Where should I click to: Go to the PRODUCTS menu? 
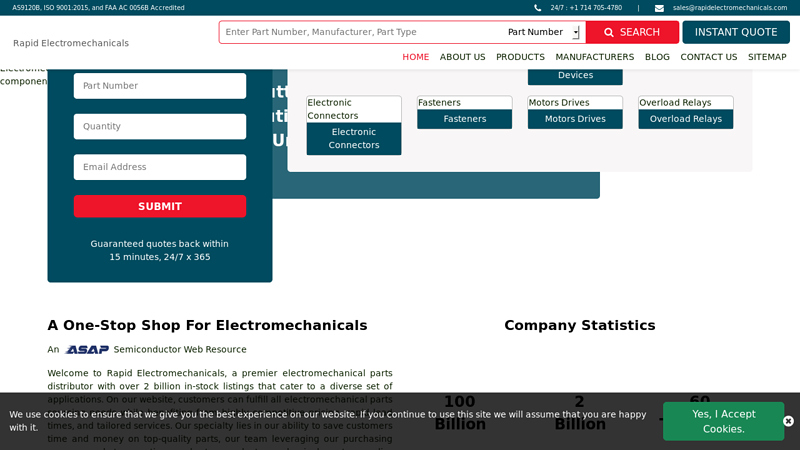tap(520, 57)
